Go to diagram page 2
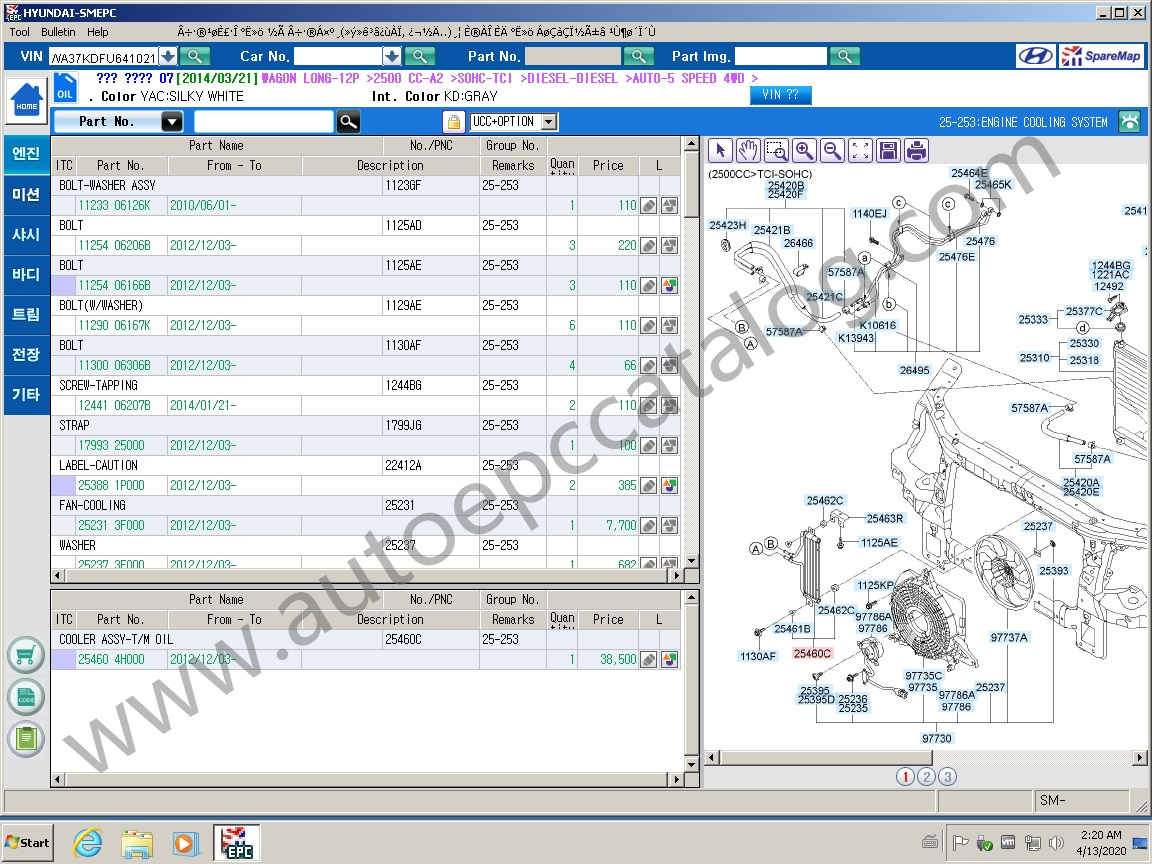This screenshot has height=864, width=1152. [926, 777]
